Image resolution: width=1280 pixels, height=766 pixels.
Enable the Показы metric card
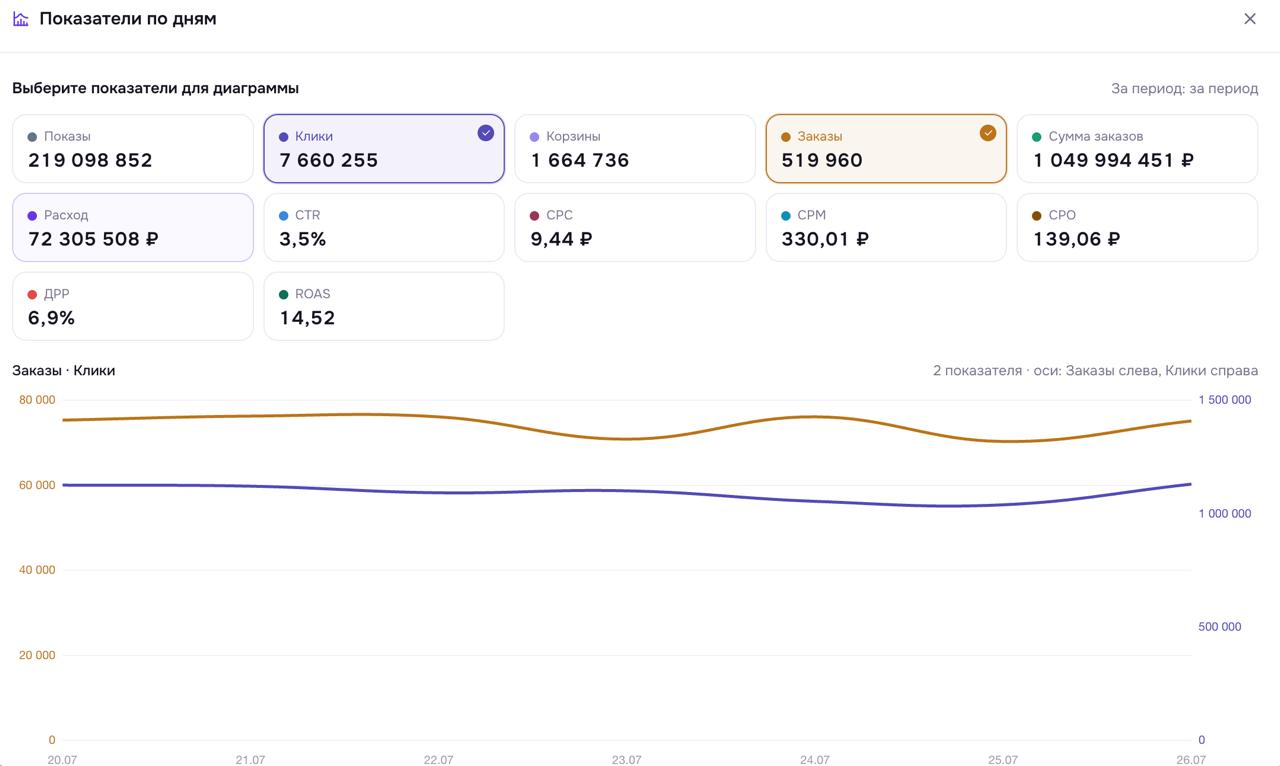click(x=133, y=149)
